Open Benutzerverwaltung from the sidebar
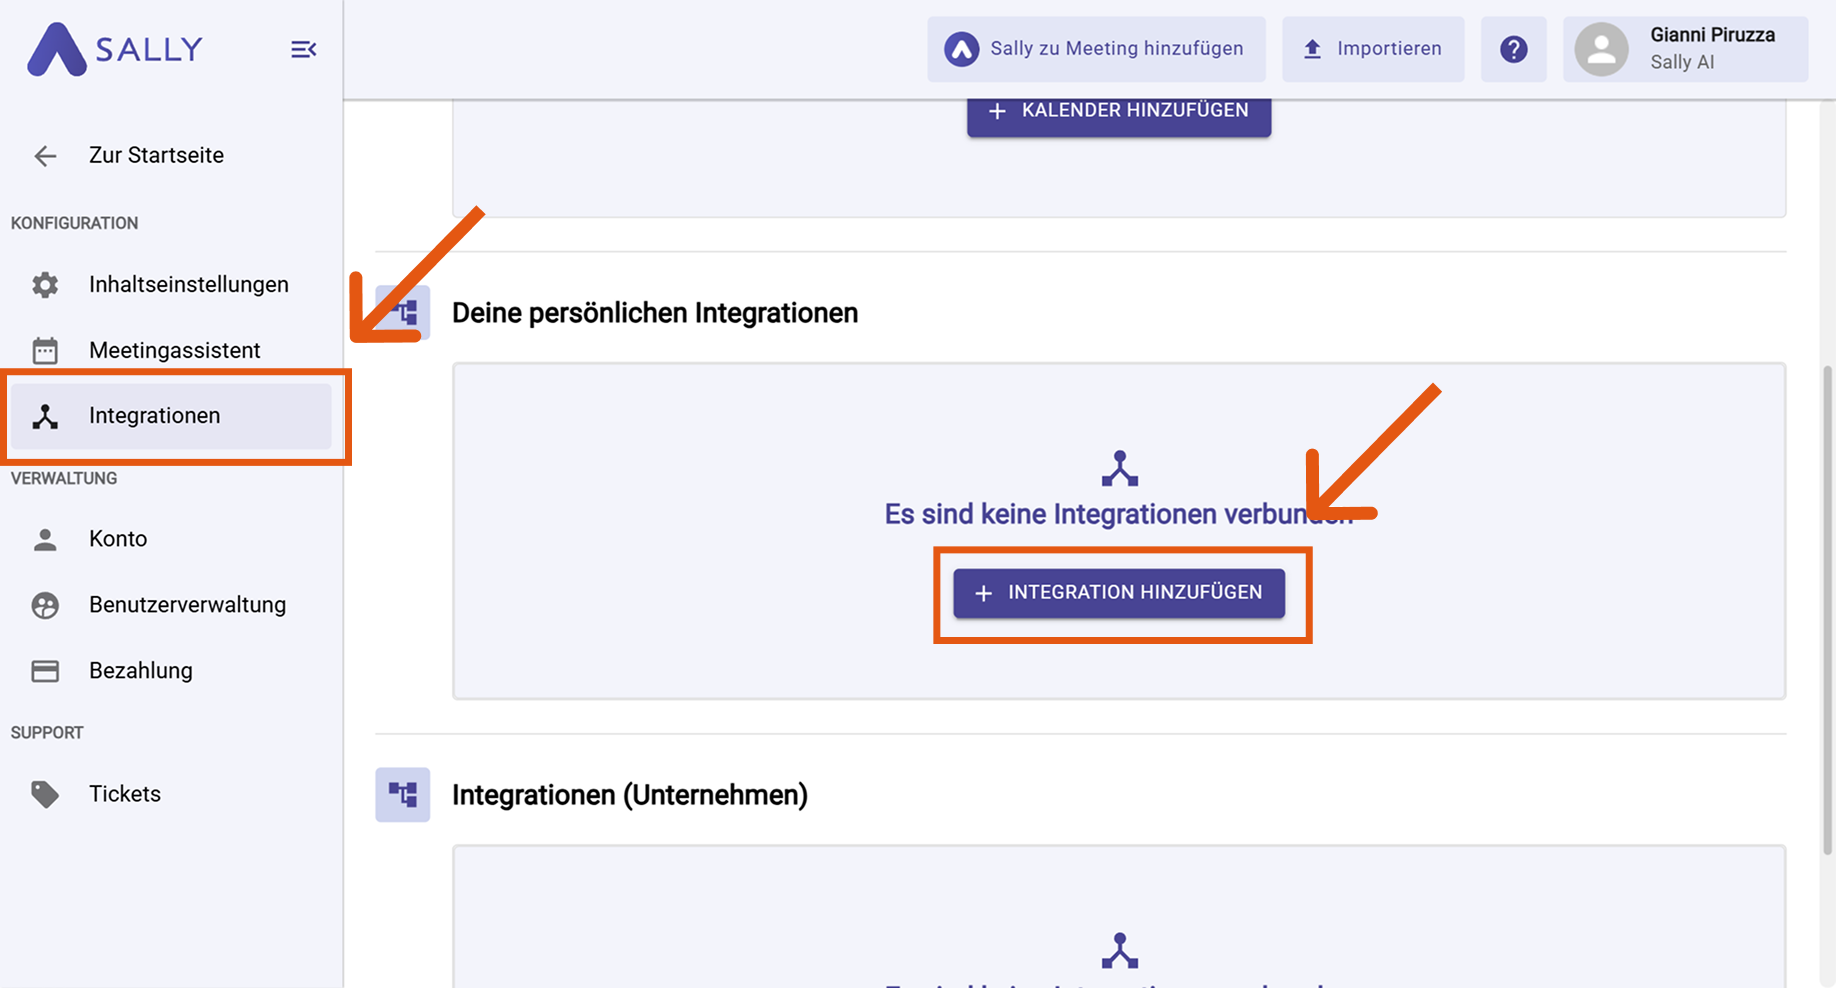1836x989 pixels. (187, 605)
